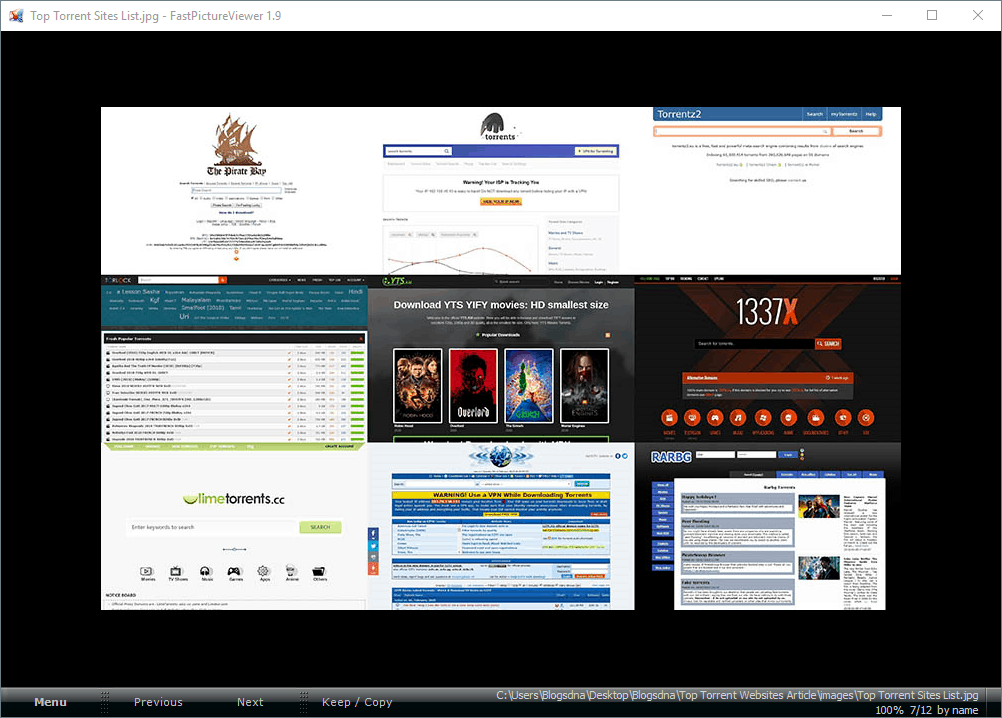Click the Help tab on Torrentz2 header
This screenshot has height=718, width=1002.
(871, 114)
